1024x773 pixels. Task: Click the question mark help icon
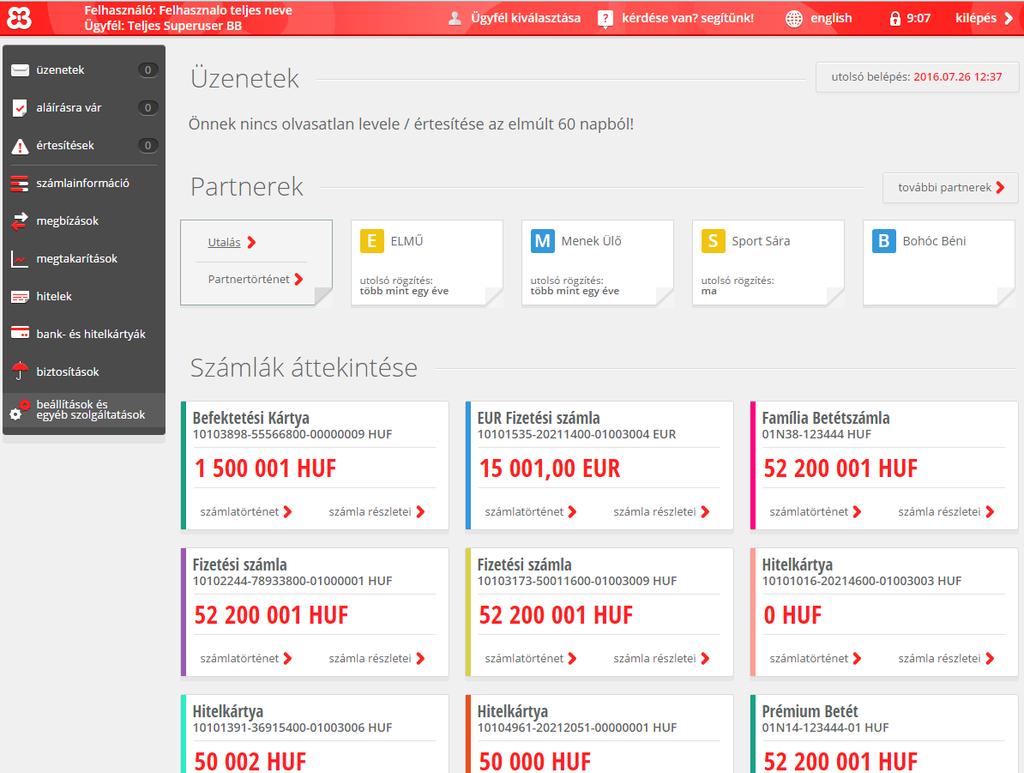[x=605, y=18]
